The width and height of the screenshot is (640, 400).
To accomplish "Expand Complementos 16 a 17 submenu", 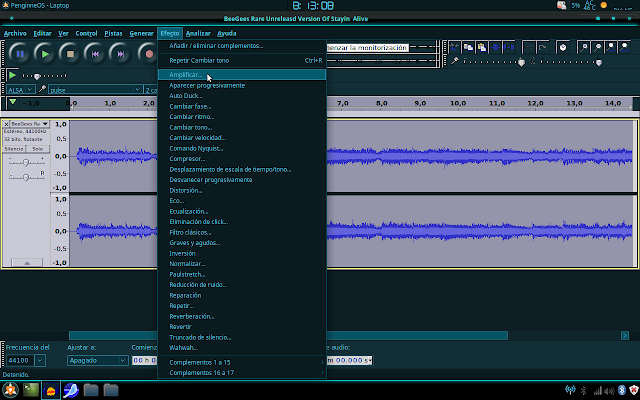I will tap(242, 373).
